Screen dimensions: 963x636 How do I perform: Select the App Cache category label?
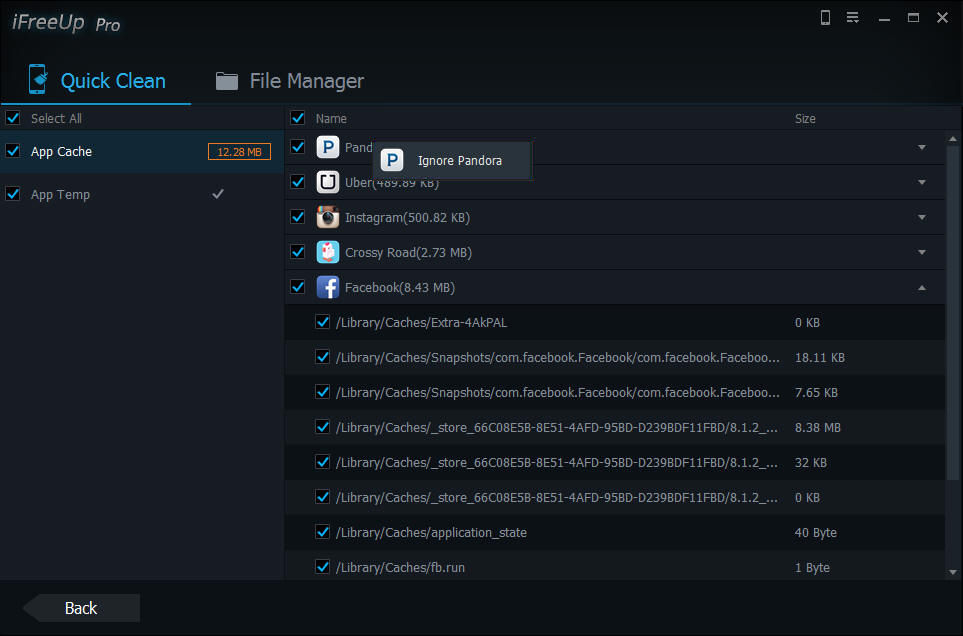61,152
